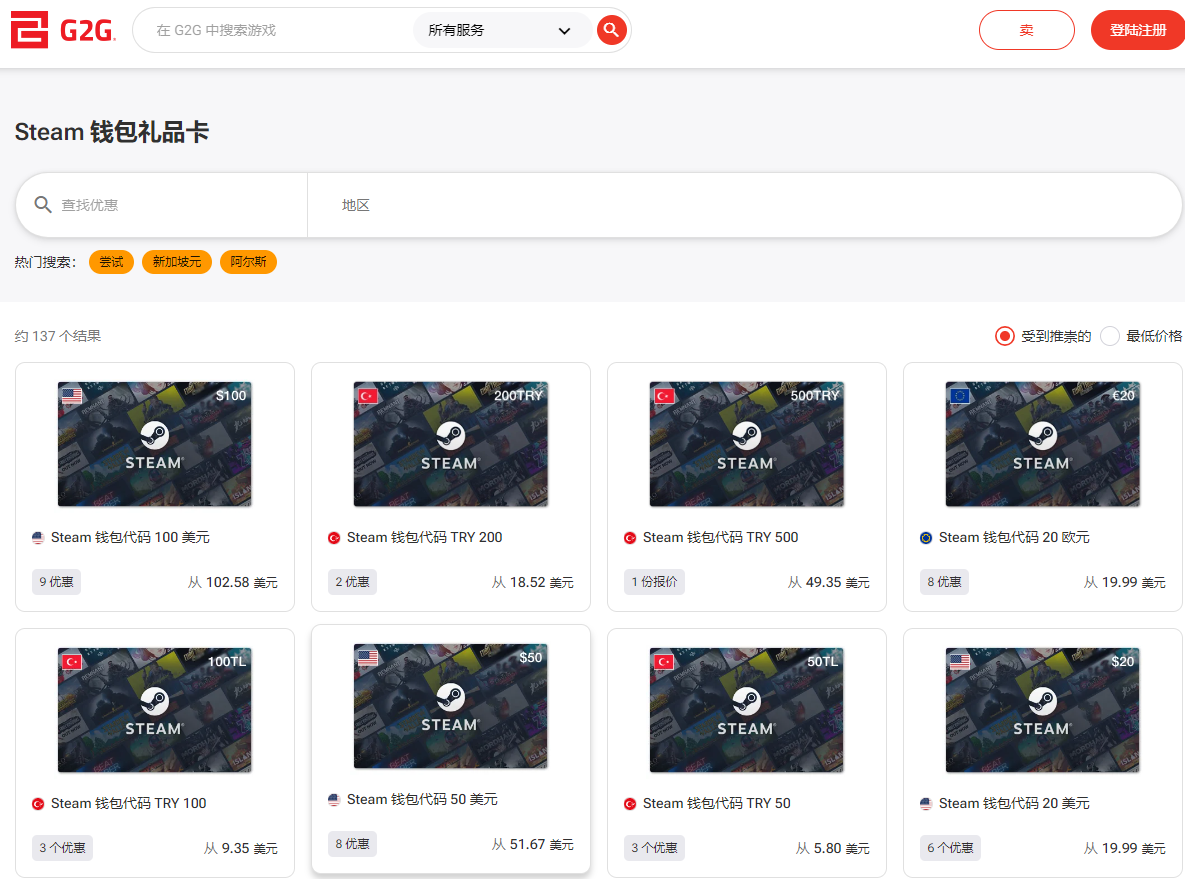Open Steam 钱包代码 TRY 500 link
Screen dimensions: 1185x879
pos(720,538)
